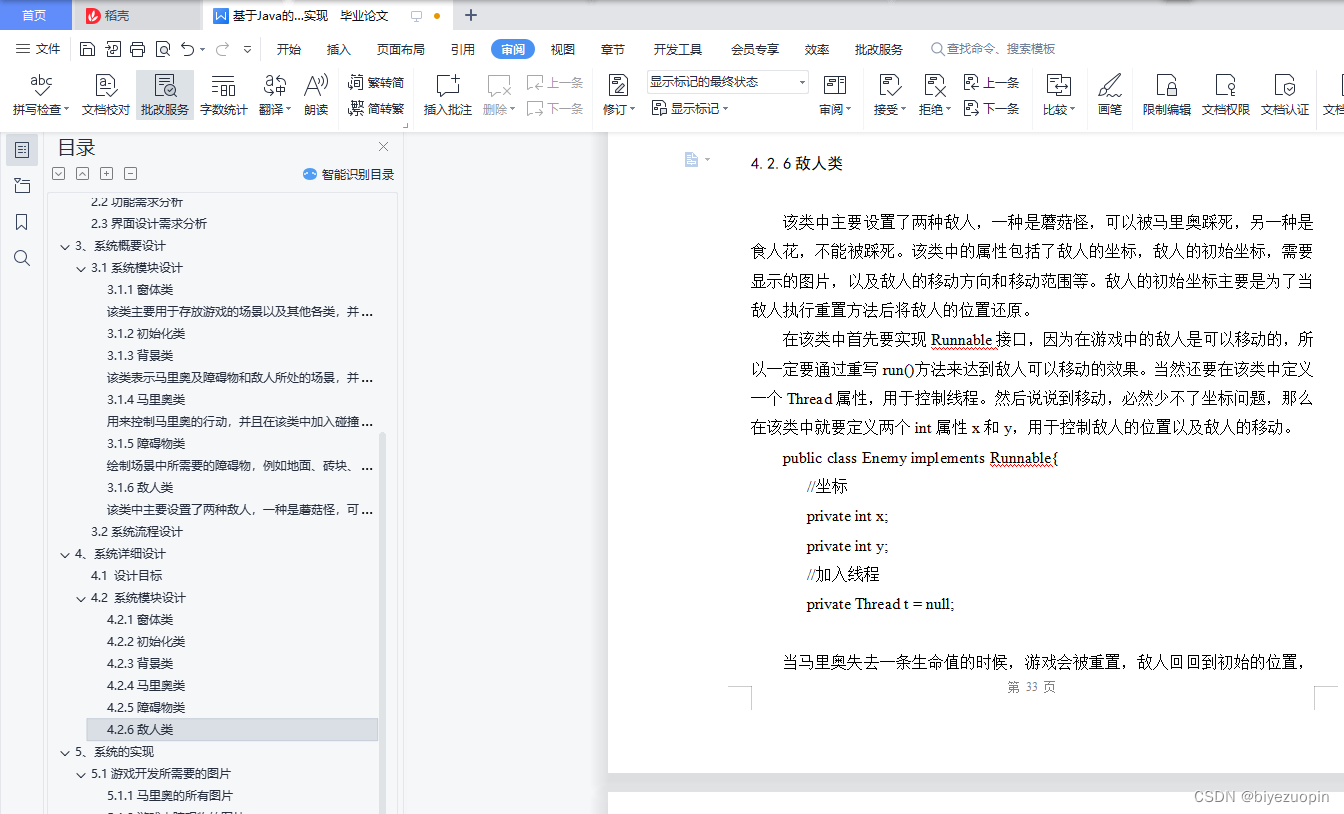Screen dimensions: 1344x814
Task: Click the Print Preview icon
Action: click(x=162, y=49)
